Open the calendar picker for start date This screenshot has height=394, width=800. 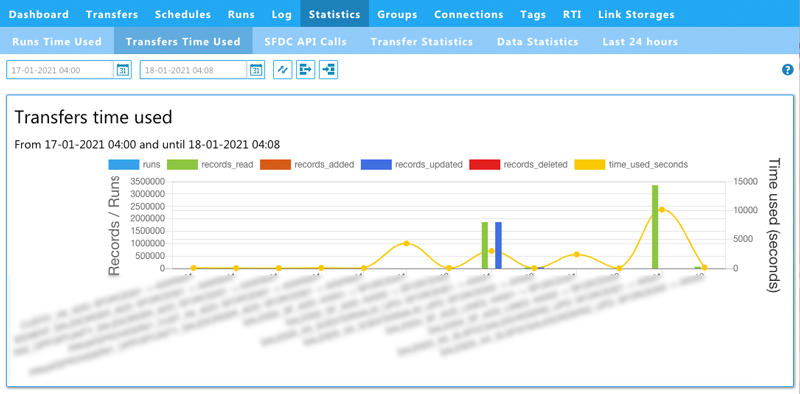123,70
